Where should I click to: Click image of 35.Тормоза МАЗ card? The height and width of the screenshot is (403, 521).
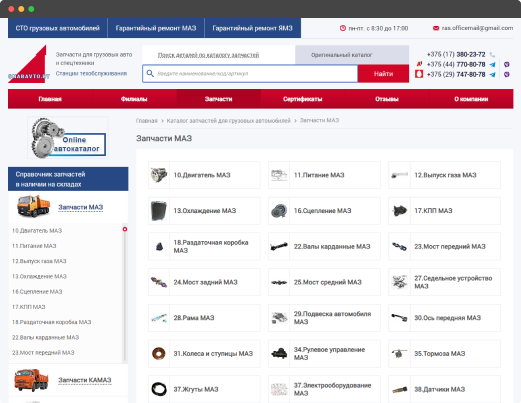[x=399, y=354]
